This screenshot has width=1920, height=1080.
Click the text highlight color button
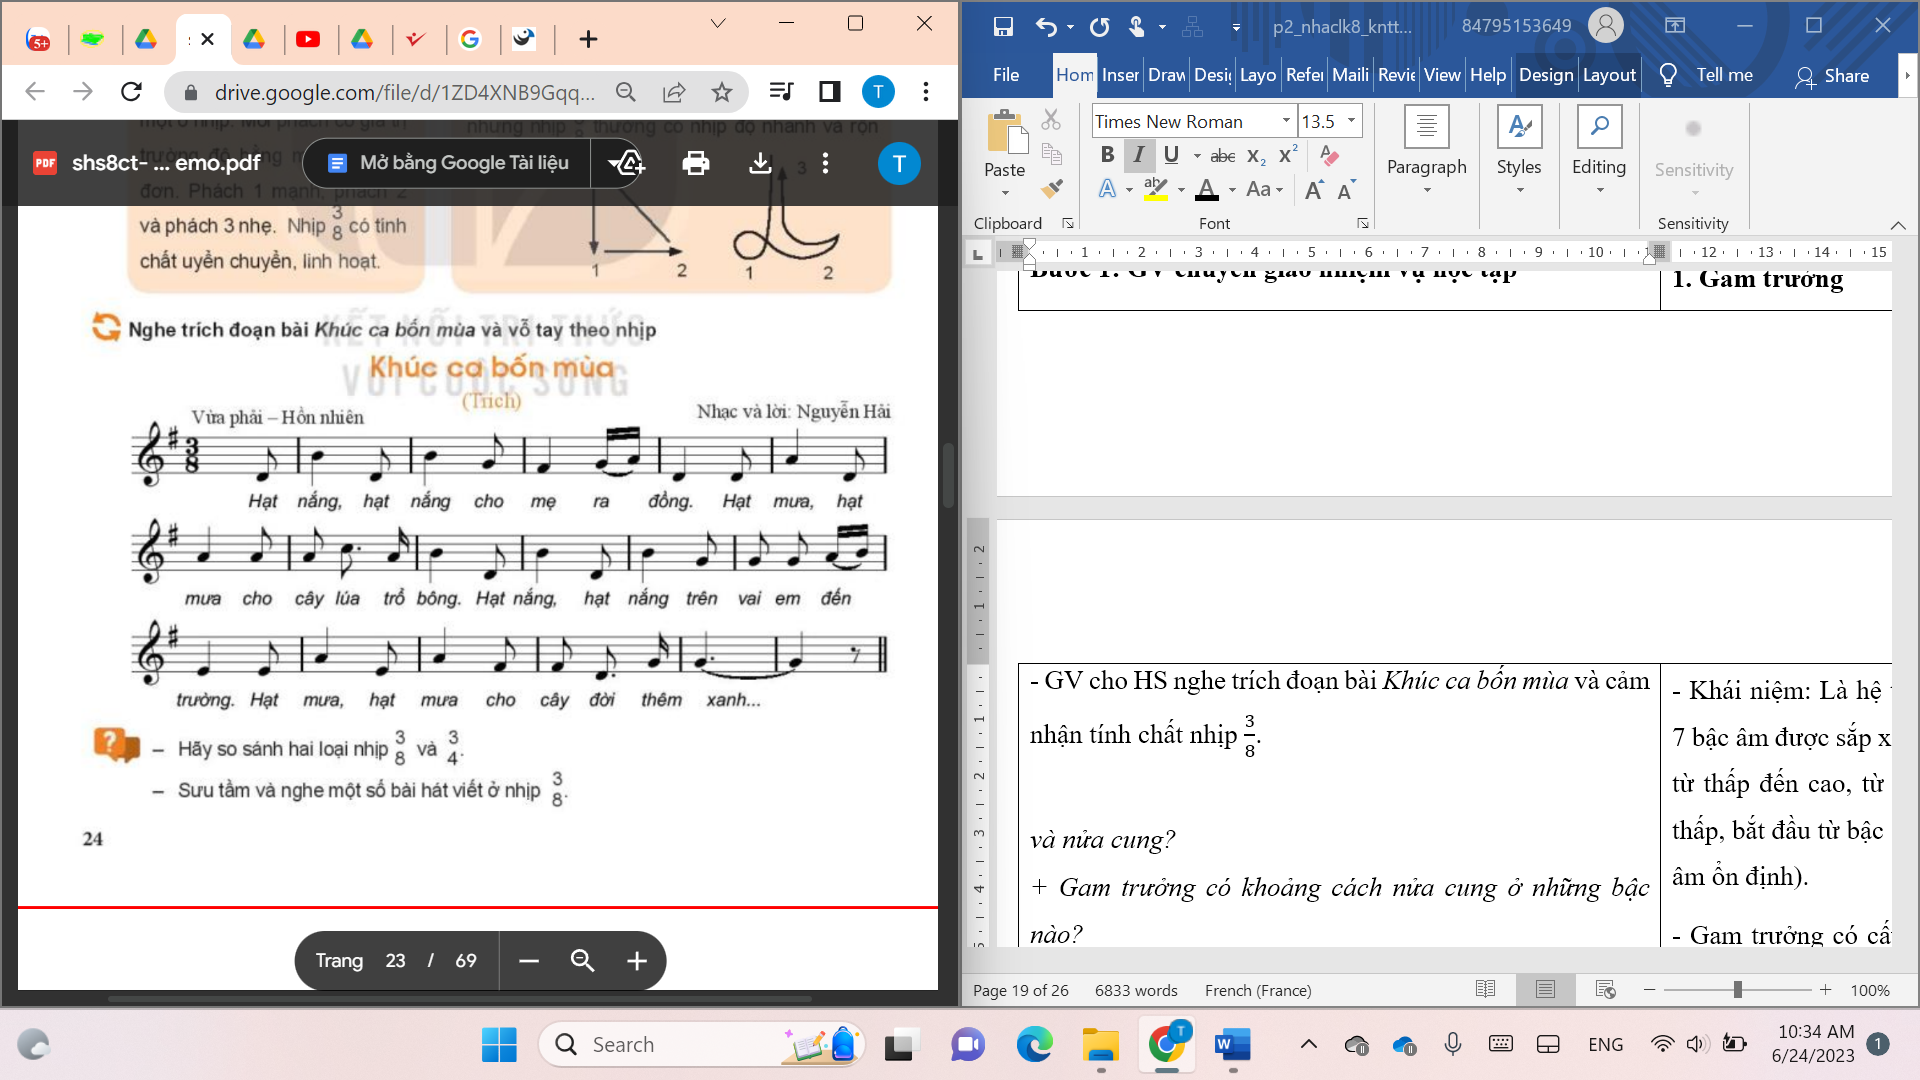pos(1156,189)
